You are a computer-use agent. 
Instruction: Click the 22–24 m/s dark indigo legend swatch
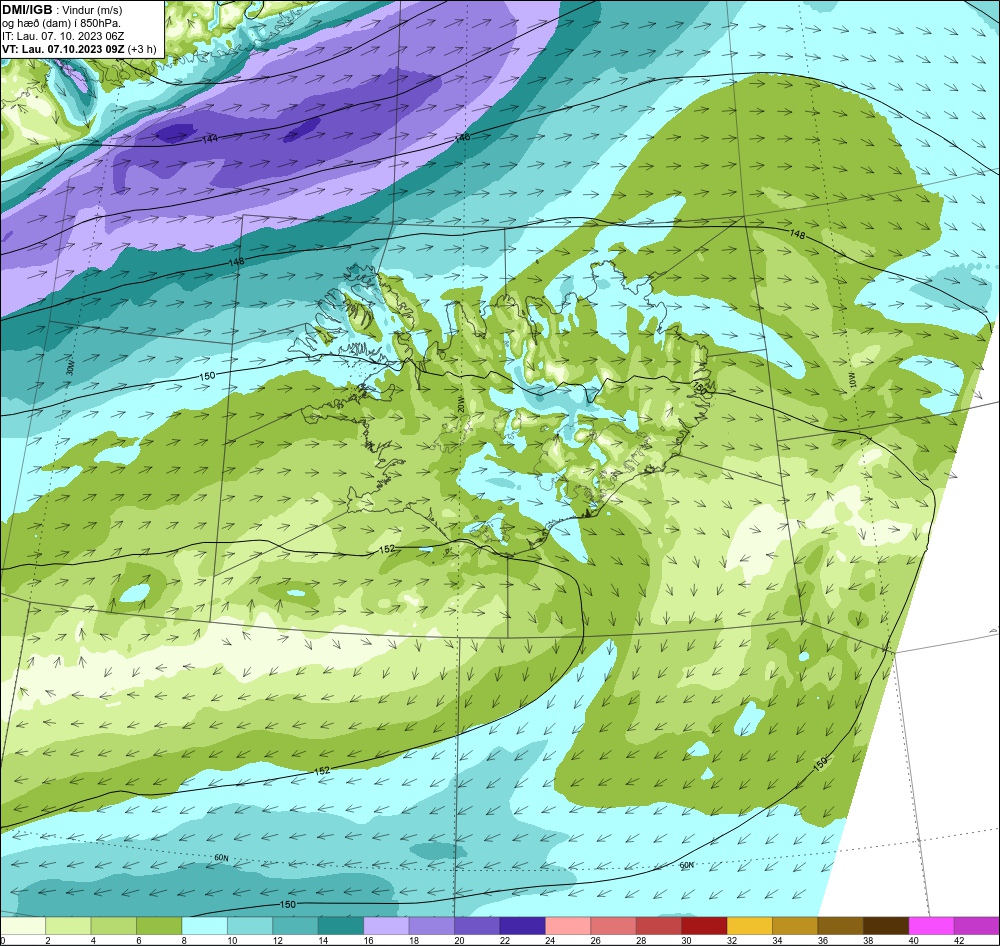pos(522,926)
